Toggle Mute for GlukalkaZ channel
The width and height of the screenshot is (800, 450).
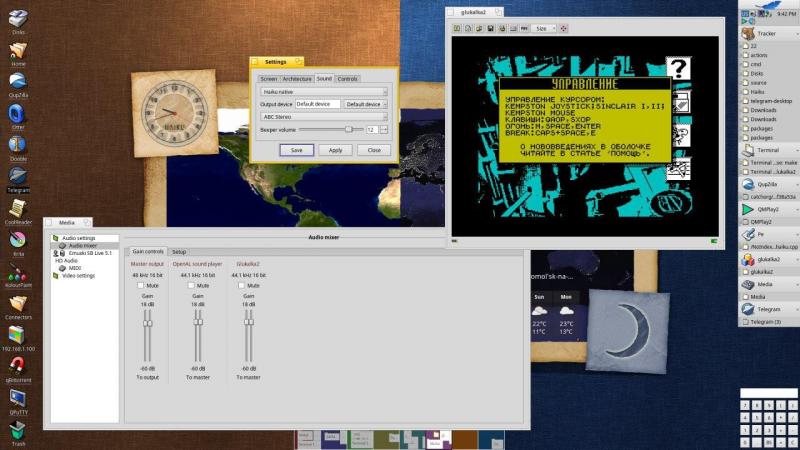pos(241,285)
